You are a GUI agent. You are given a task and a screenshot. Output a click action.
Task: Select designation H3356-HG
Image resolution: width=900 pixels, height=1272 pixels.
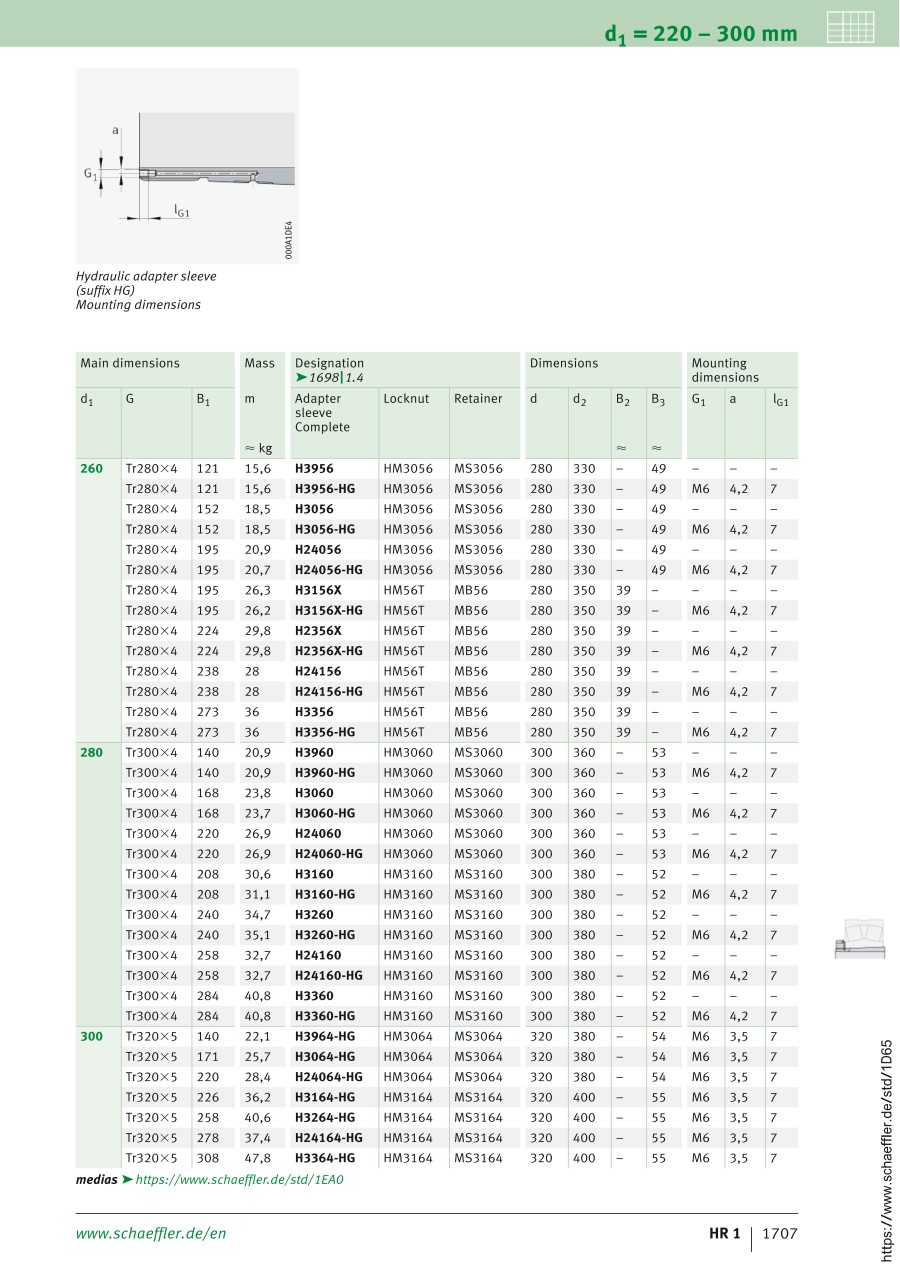point(325,732)
